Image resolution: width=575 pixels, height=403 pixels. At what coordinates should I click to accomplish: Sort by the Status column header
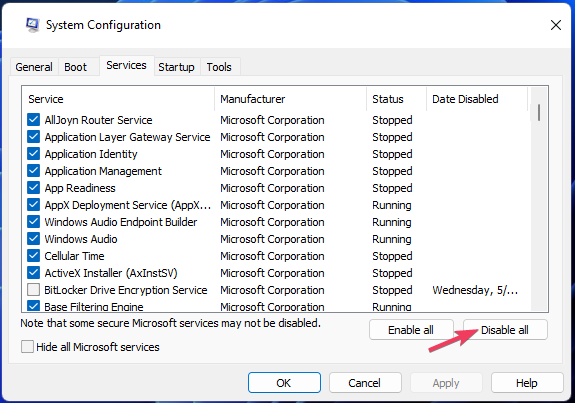click(x=396, y=99)
